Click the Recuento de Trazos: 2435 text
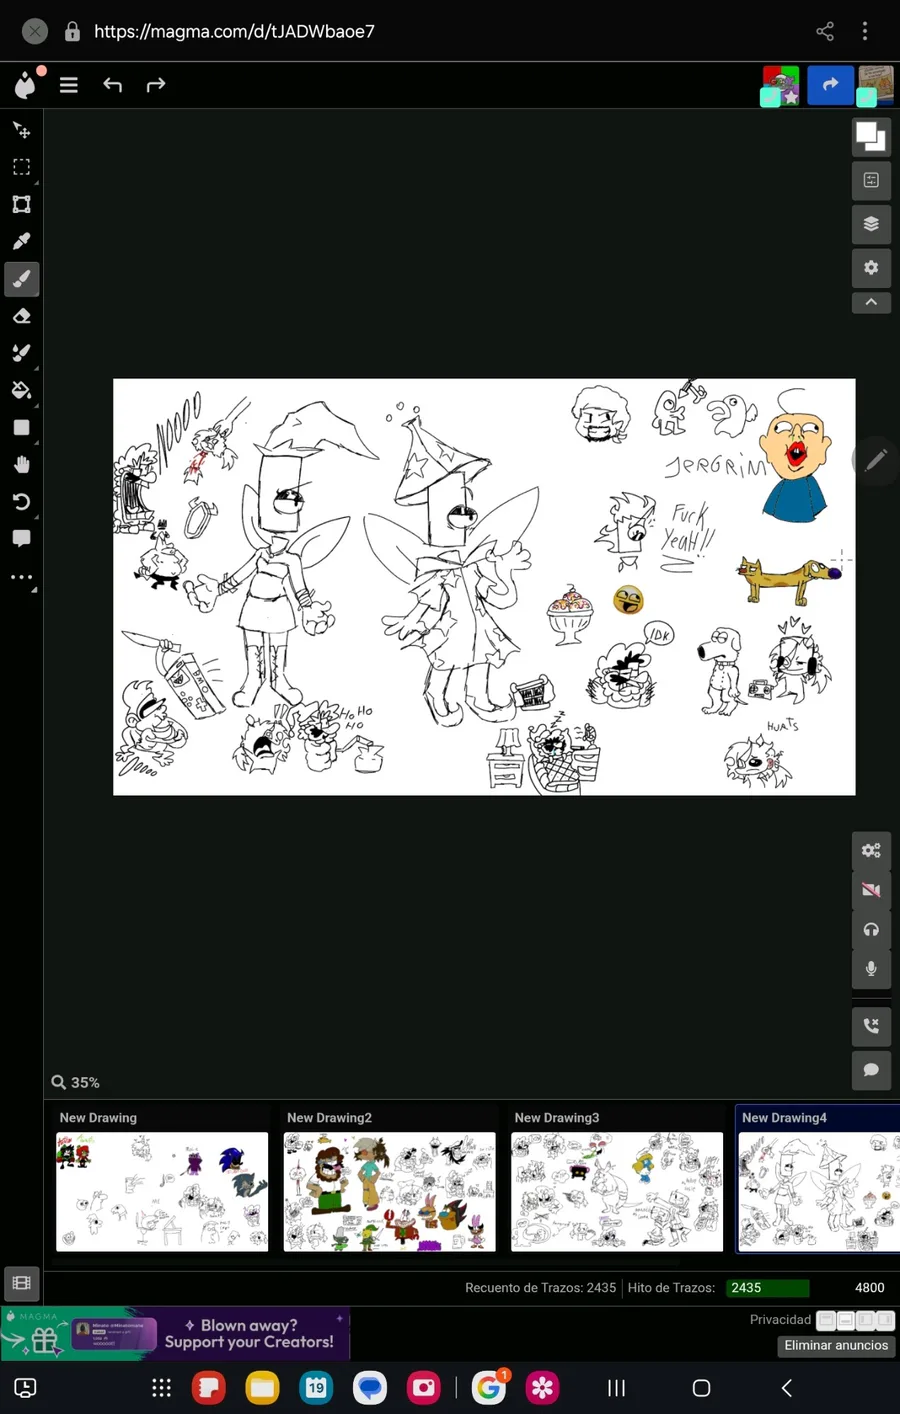 click(540, 1288)
